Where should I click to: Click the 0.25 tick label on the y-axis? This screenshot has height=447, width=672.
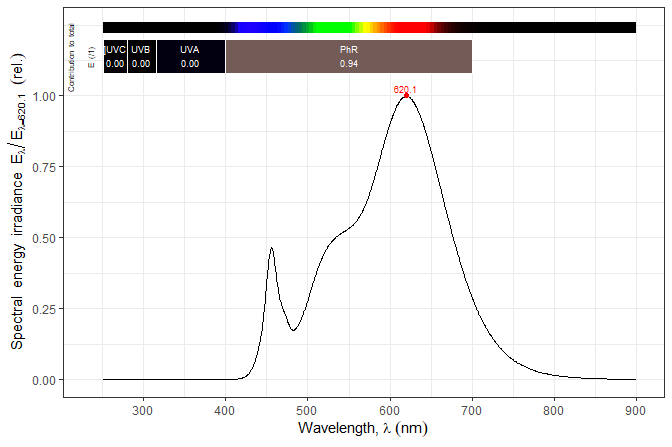tap(44, 310)
